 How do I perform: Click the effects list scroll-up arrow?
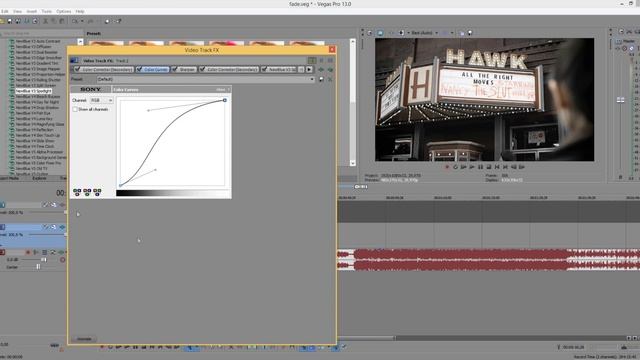tap(80, 42)
